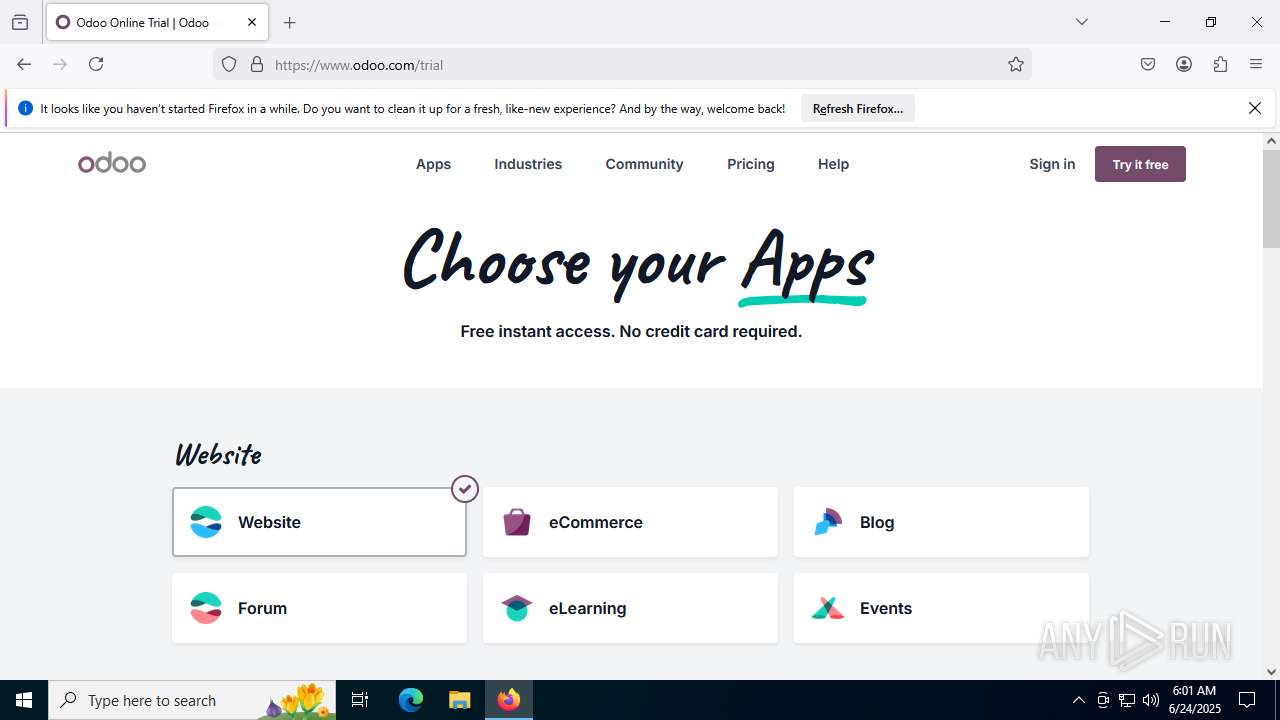
Task: Click Firefox taskbar icon
Action: click(509, 700)
